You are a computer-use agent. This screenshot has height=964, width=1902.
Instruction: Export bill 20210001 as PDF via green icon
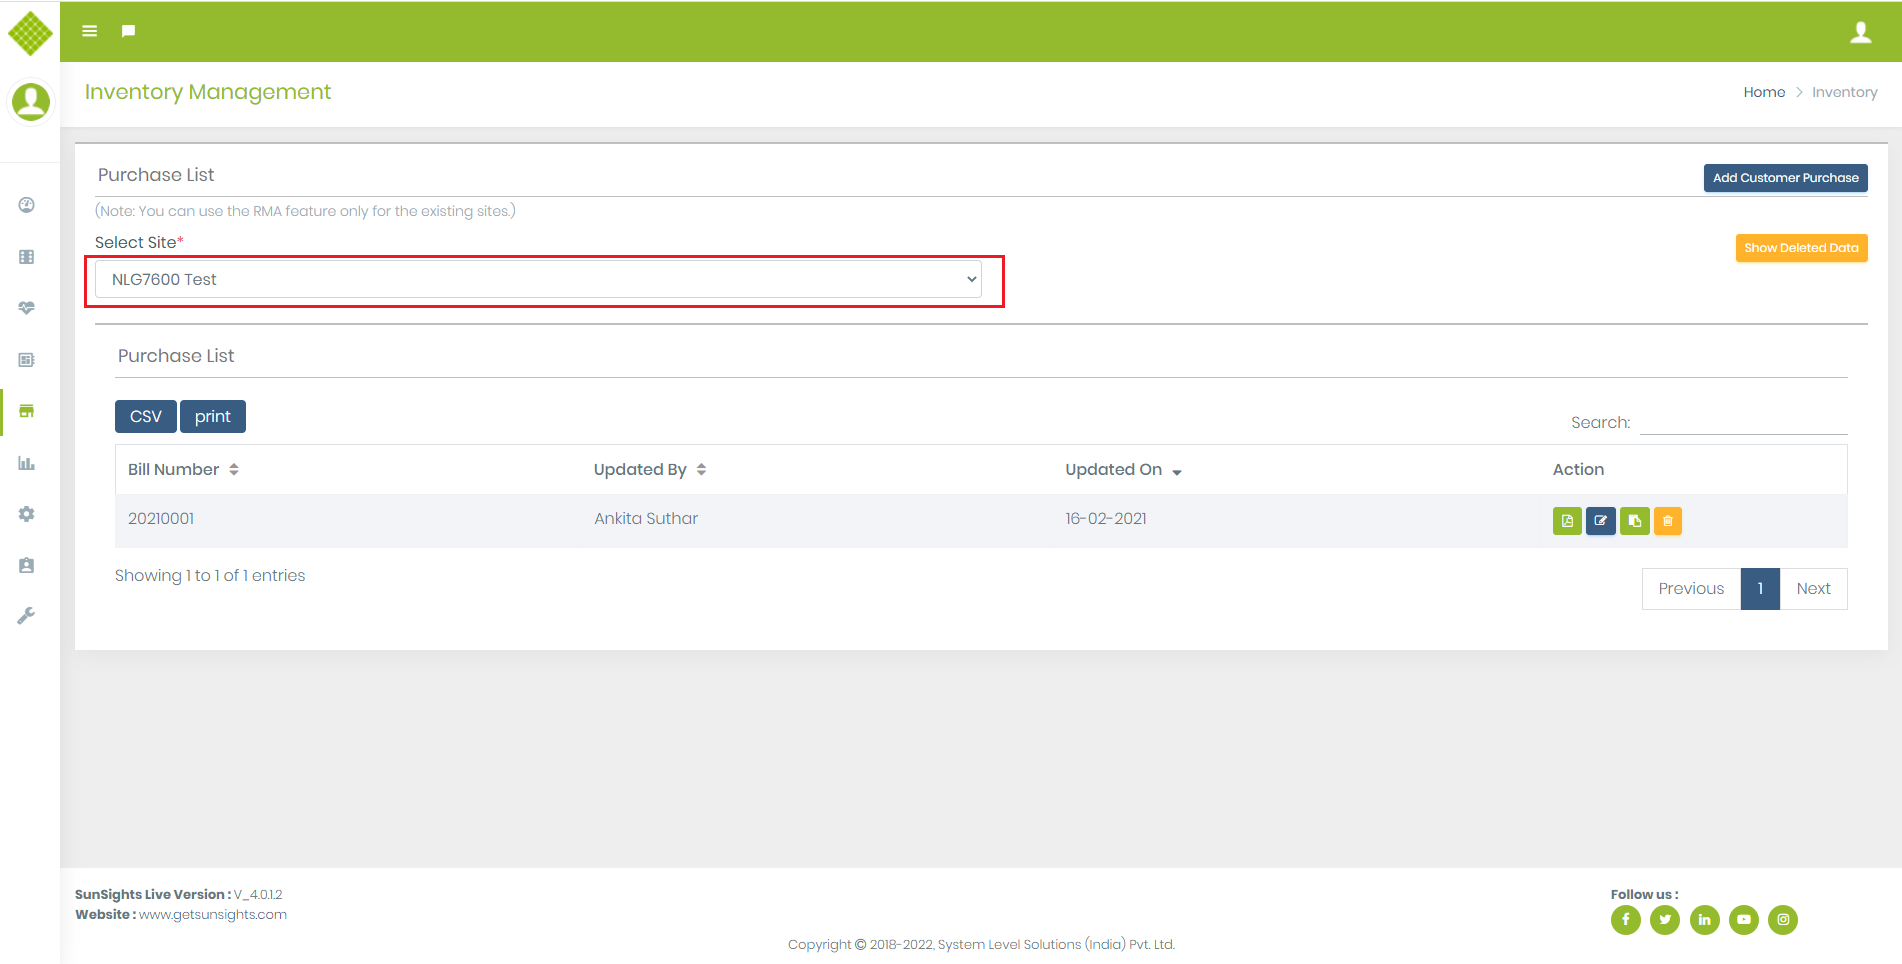pos(1566,520)
